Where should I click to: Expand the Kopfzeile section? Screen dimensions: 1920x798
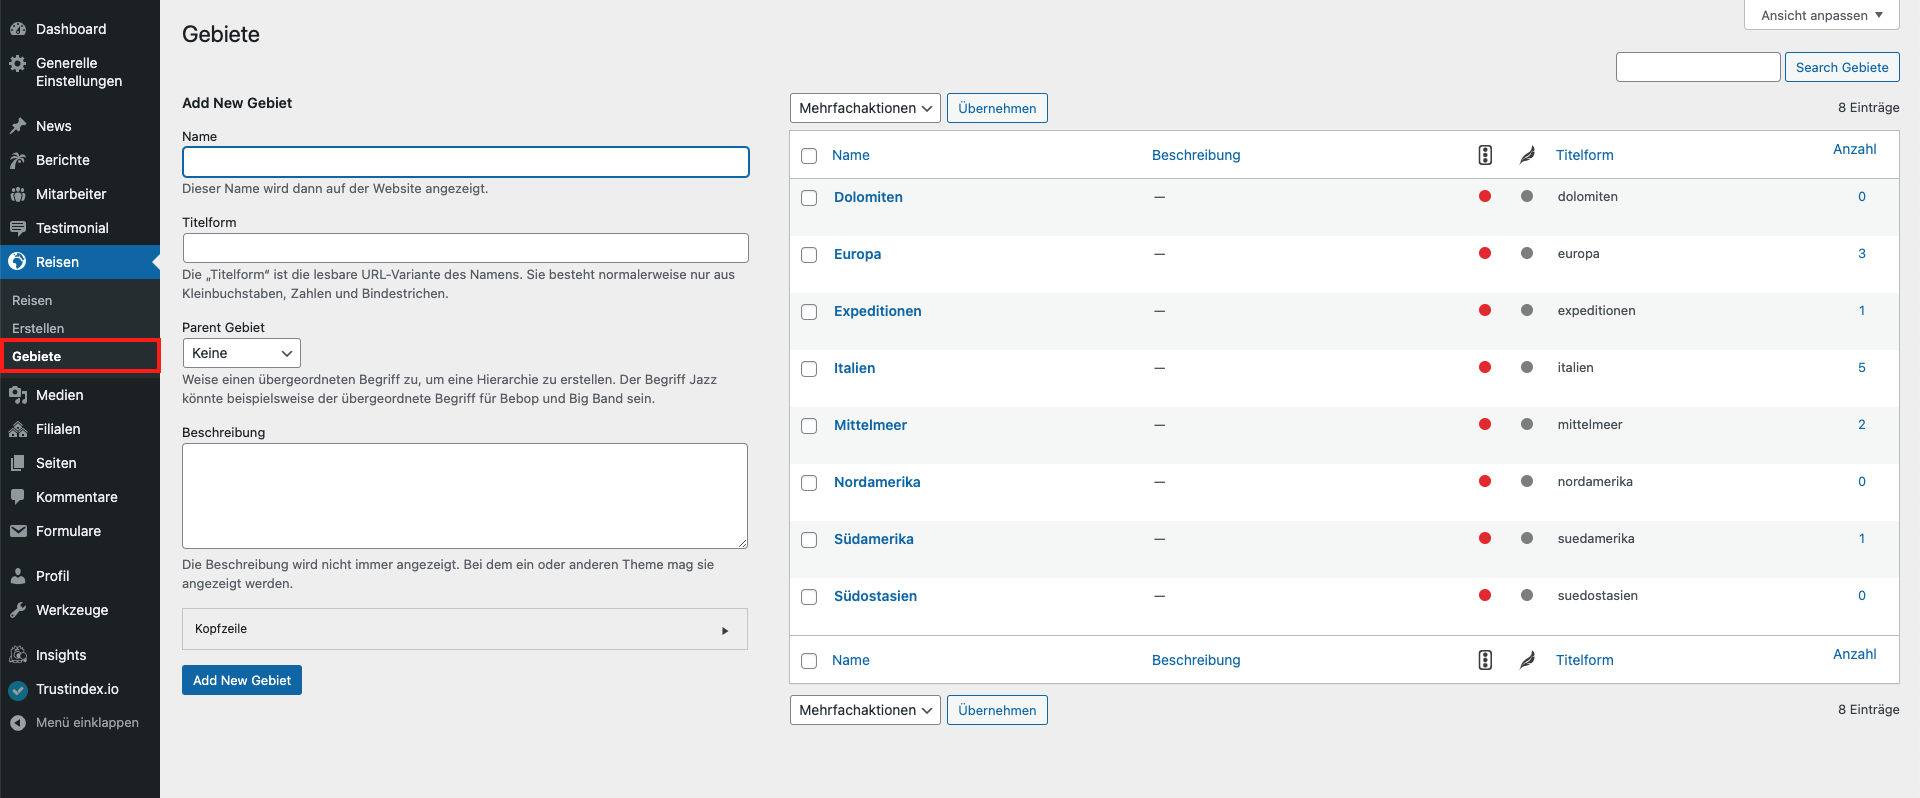click(465, 629)
